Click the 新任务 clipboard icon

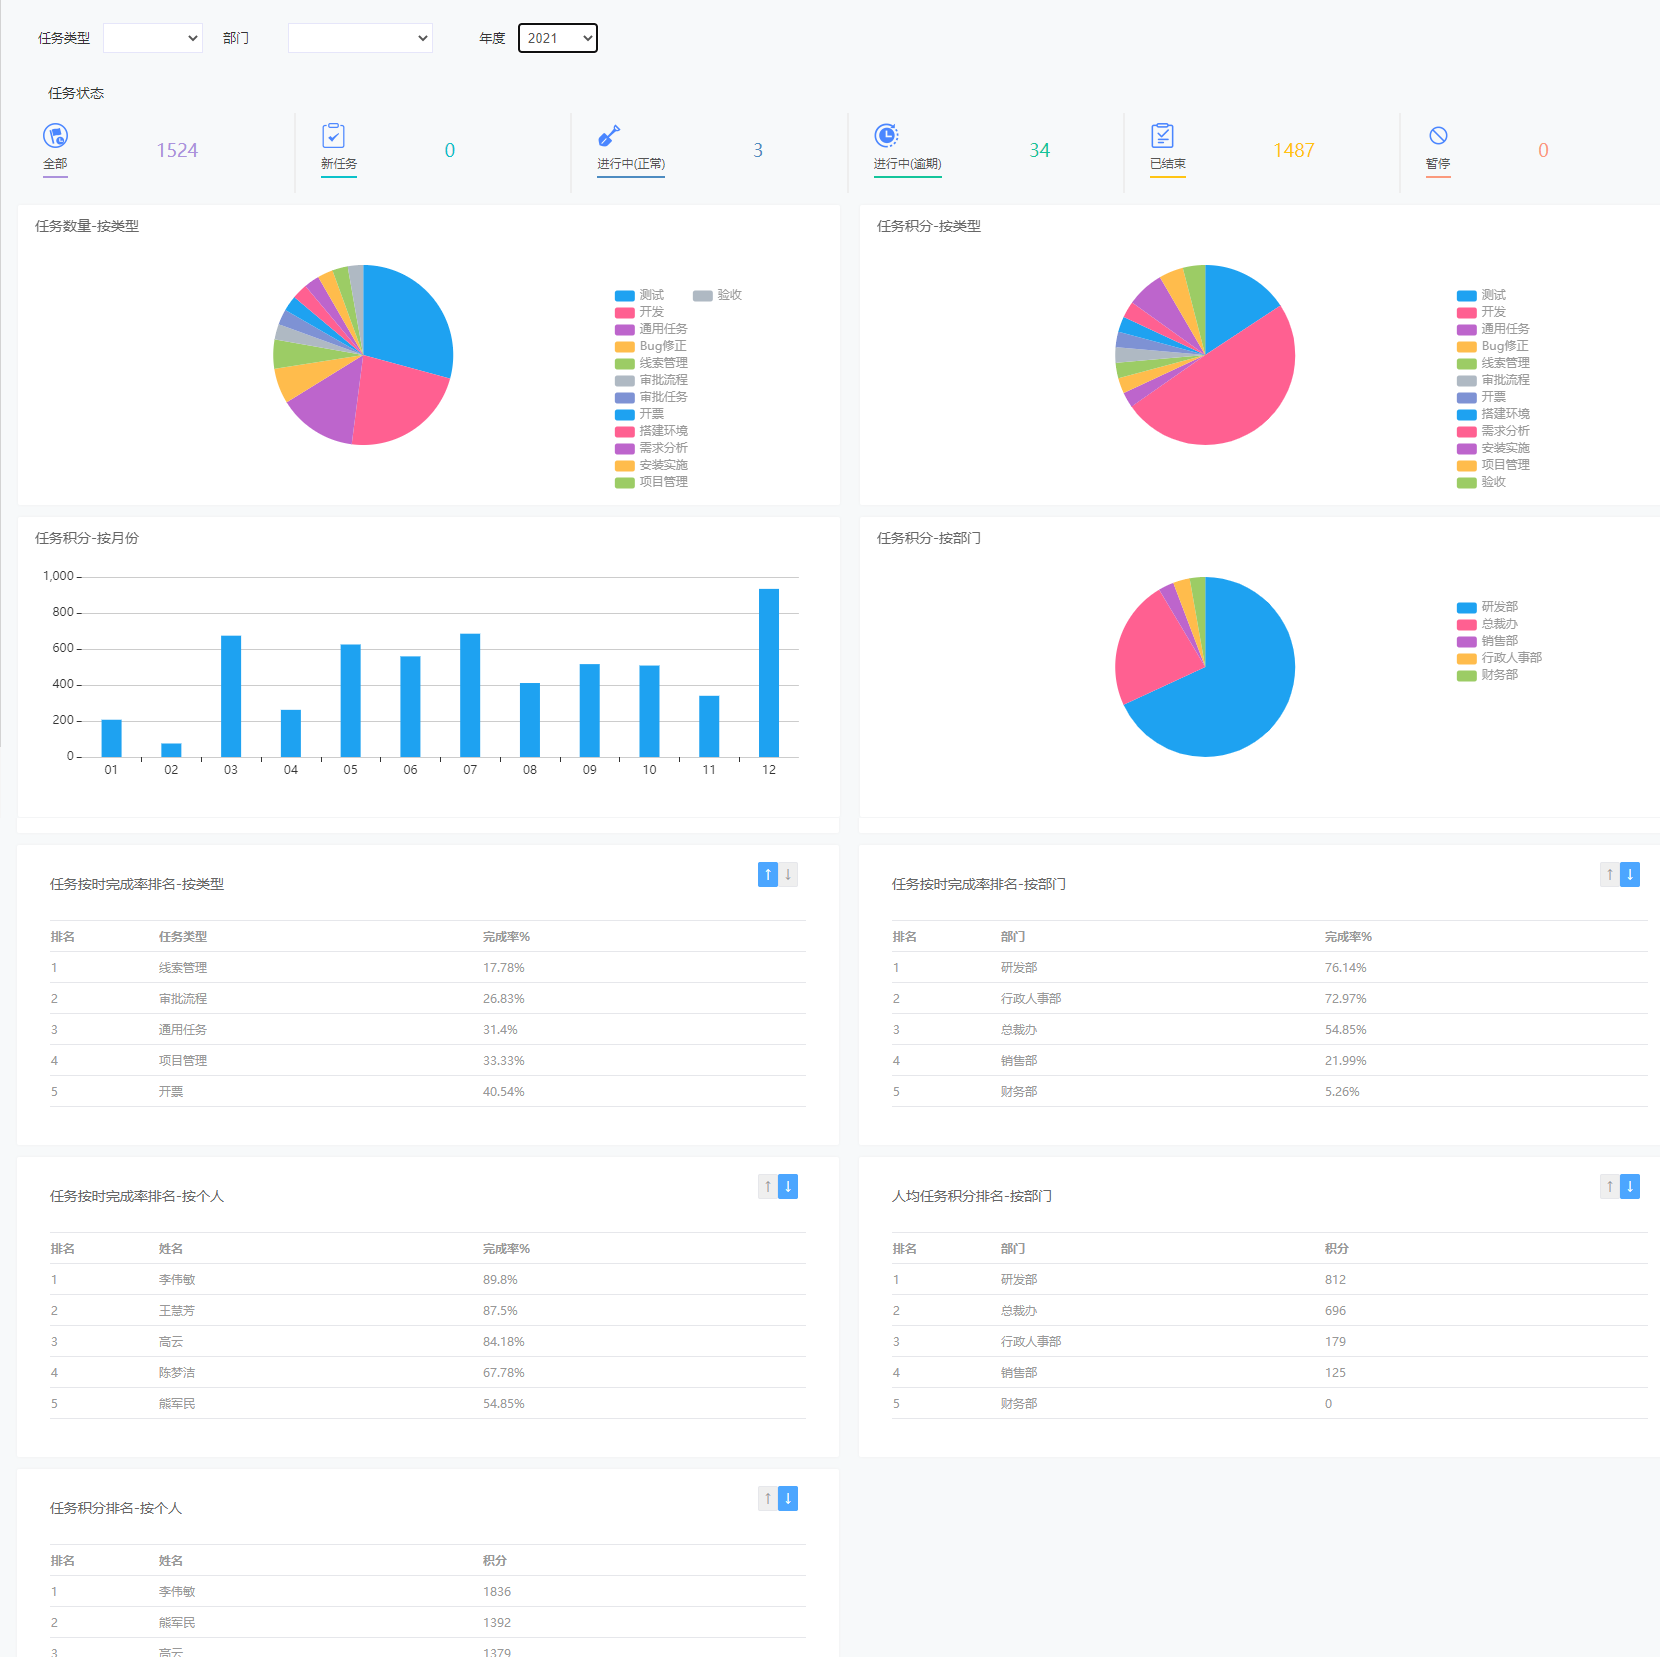[x=333, y=135]
